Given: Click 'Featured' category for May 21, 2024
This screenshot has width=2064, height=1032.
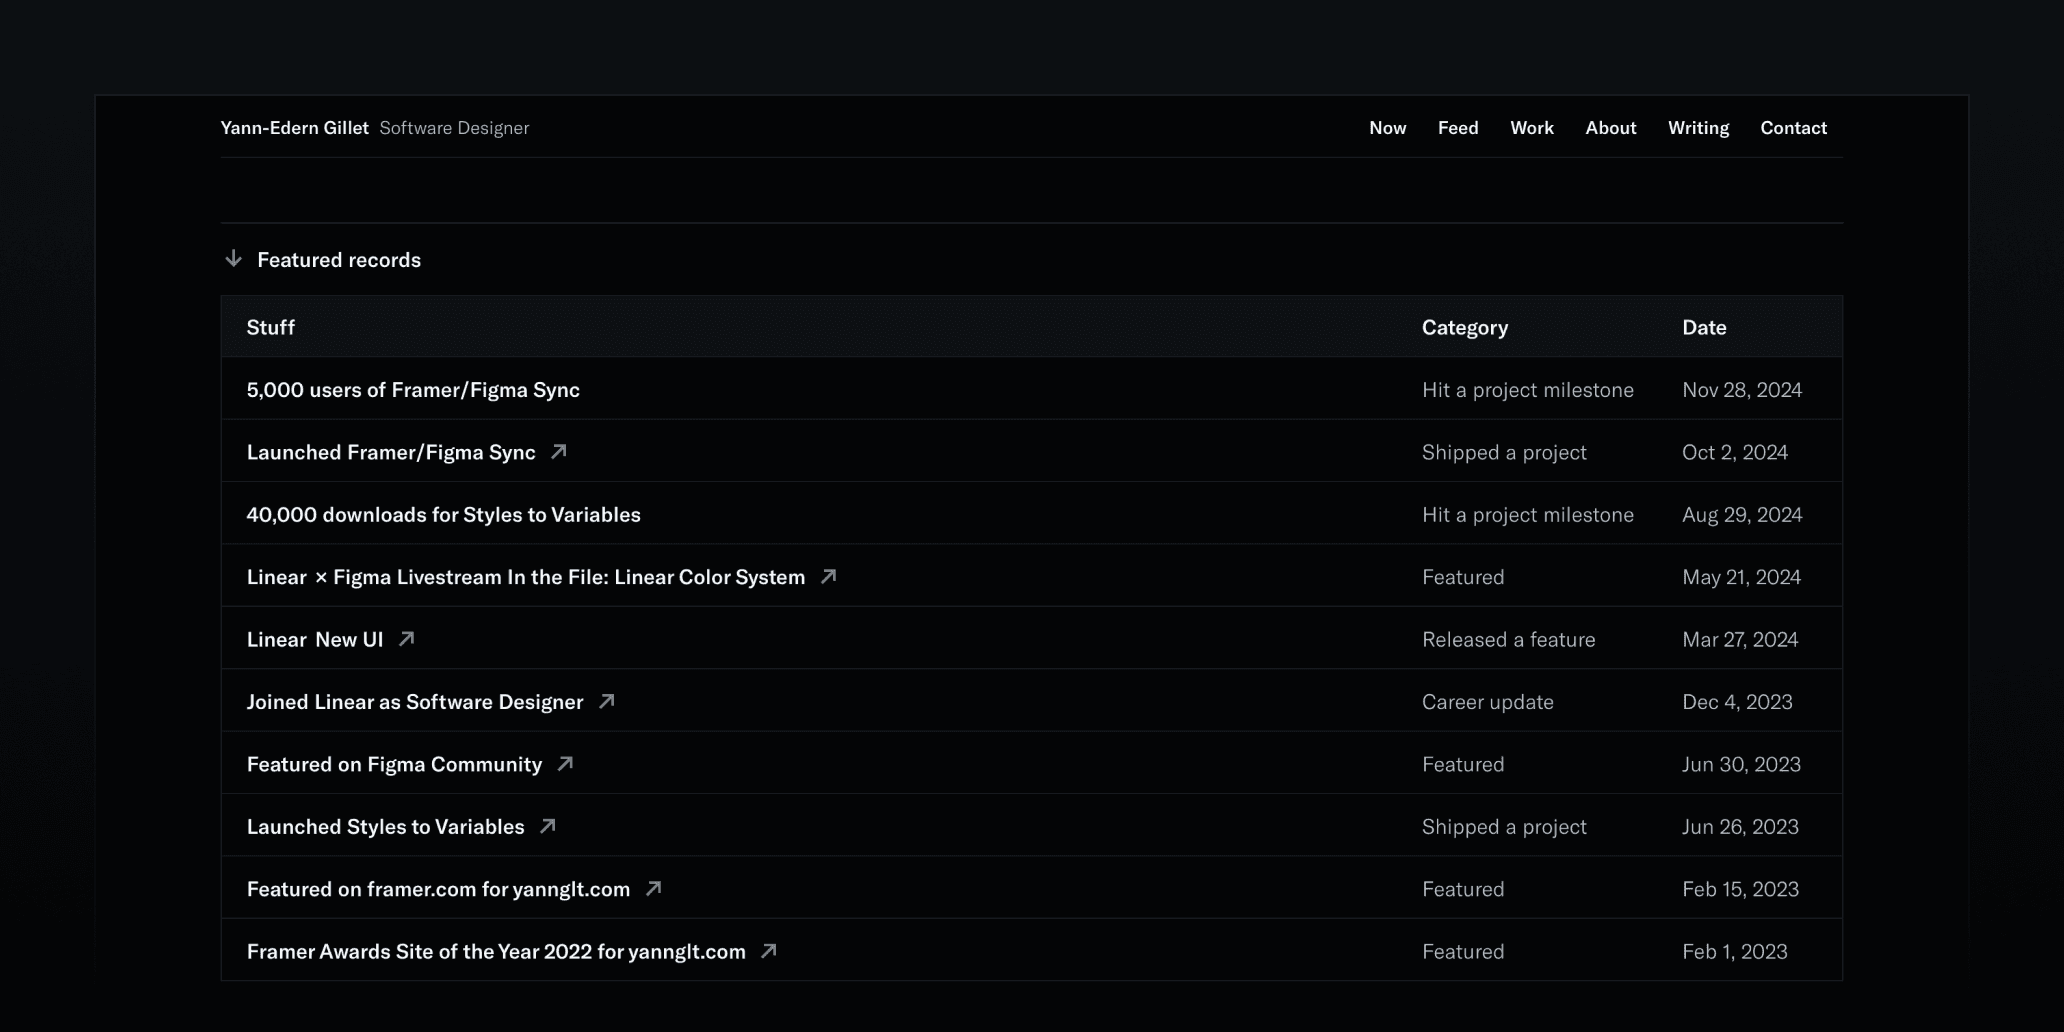Looking at the screenshot, I should pyautogui.click(x=1463, y=577).
